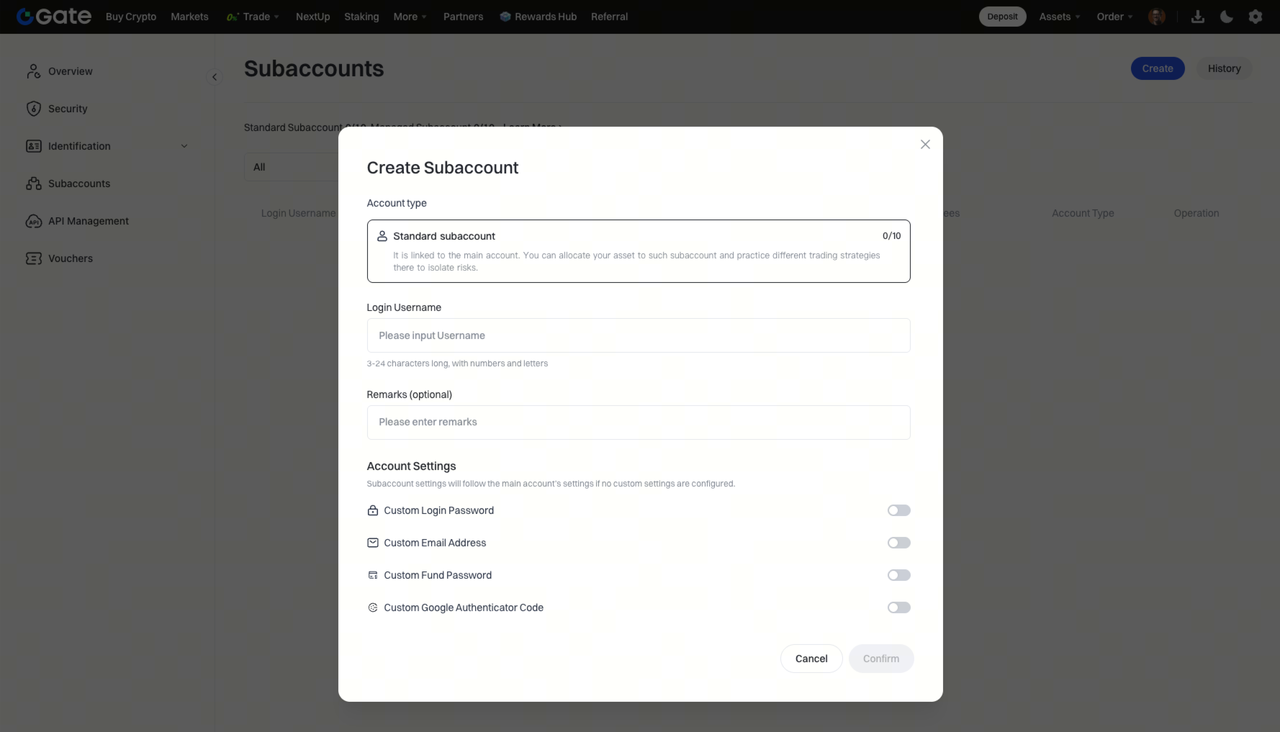Image resolution: width=1280 pixels, height=732 pixels.
Task: Turn on Custom Email Address toggle
Action: 898,543
